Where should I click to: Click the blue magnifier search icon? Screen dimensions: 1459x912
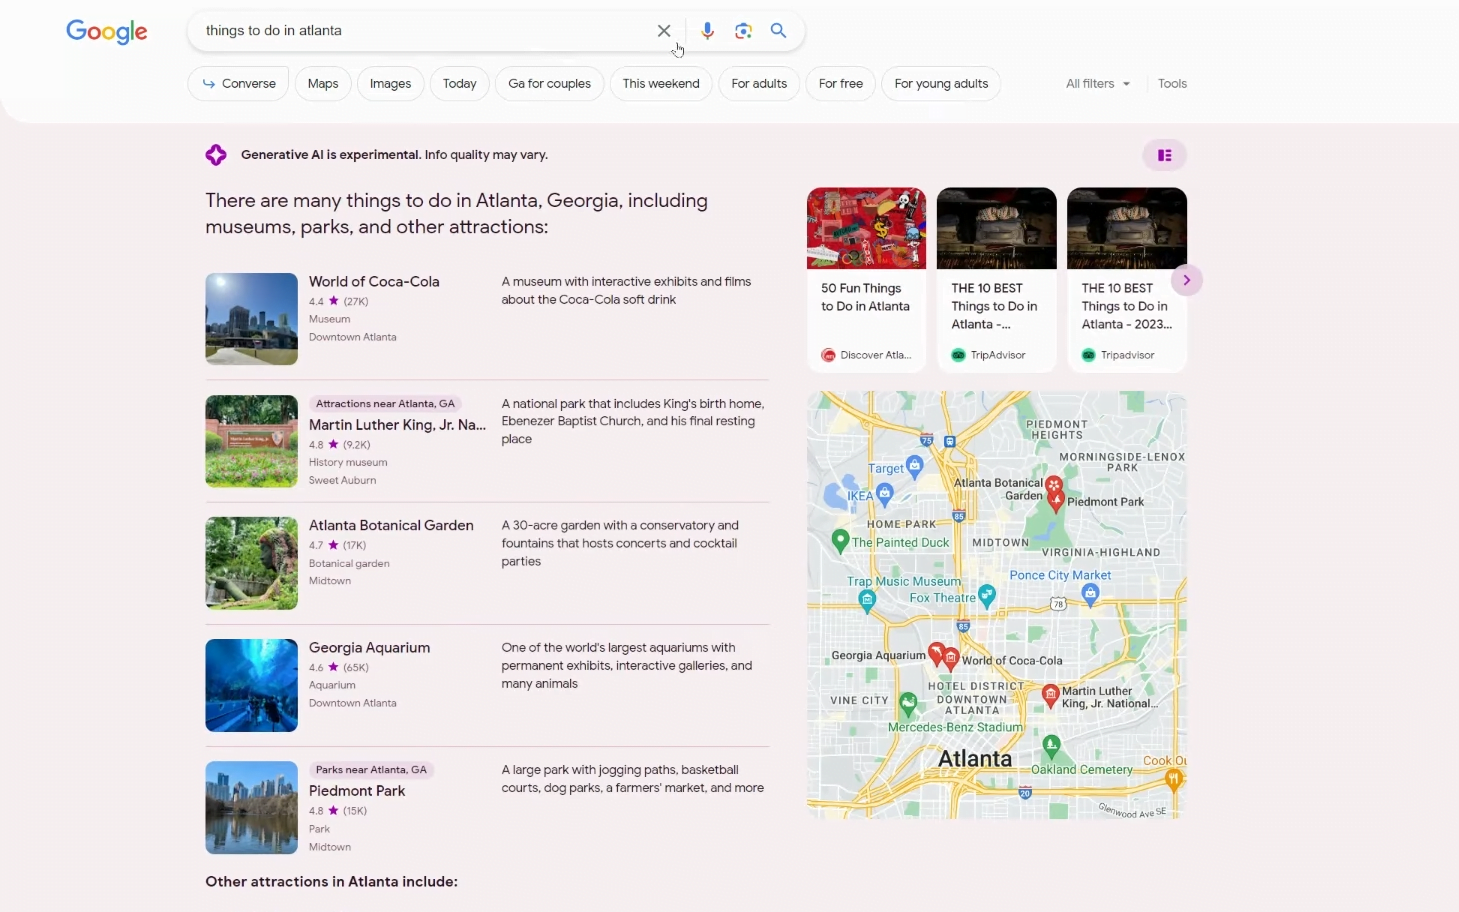(x=778, y=31)
